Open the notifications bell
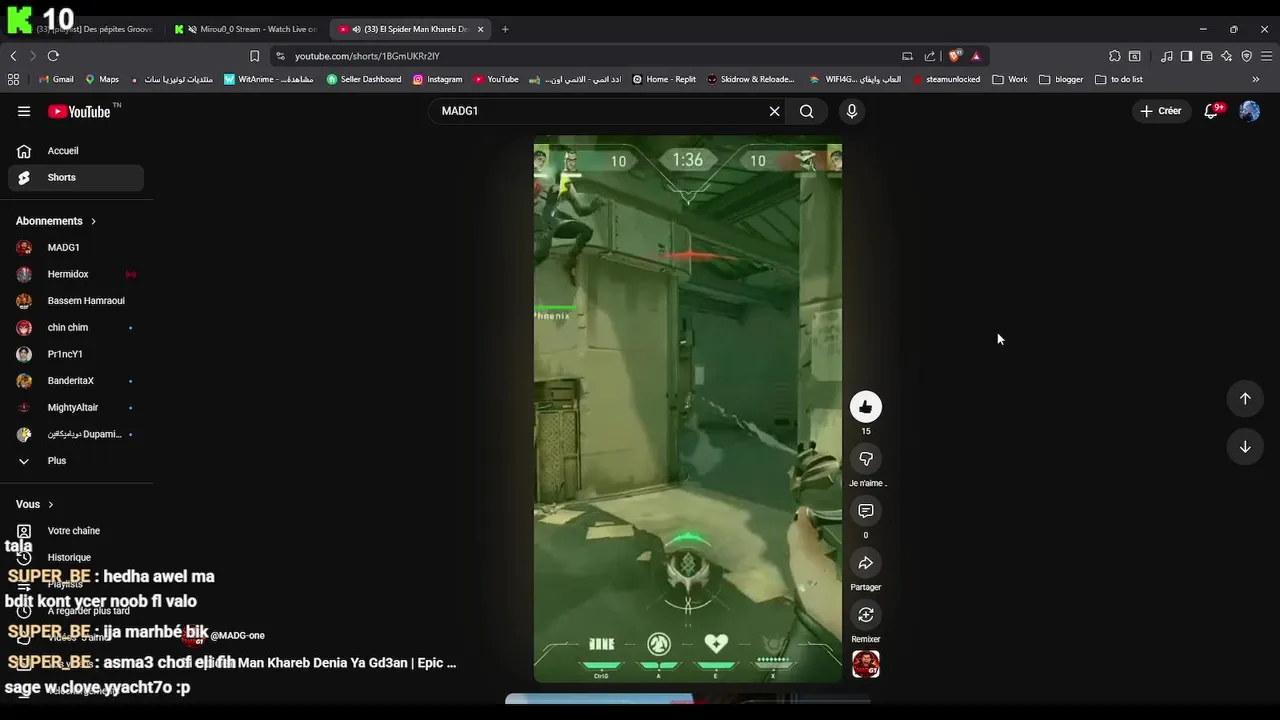The width and height of the screenshot is (1280, 720). coord(1212,111)
